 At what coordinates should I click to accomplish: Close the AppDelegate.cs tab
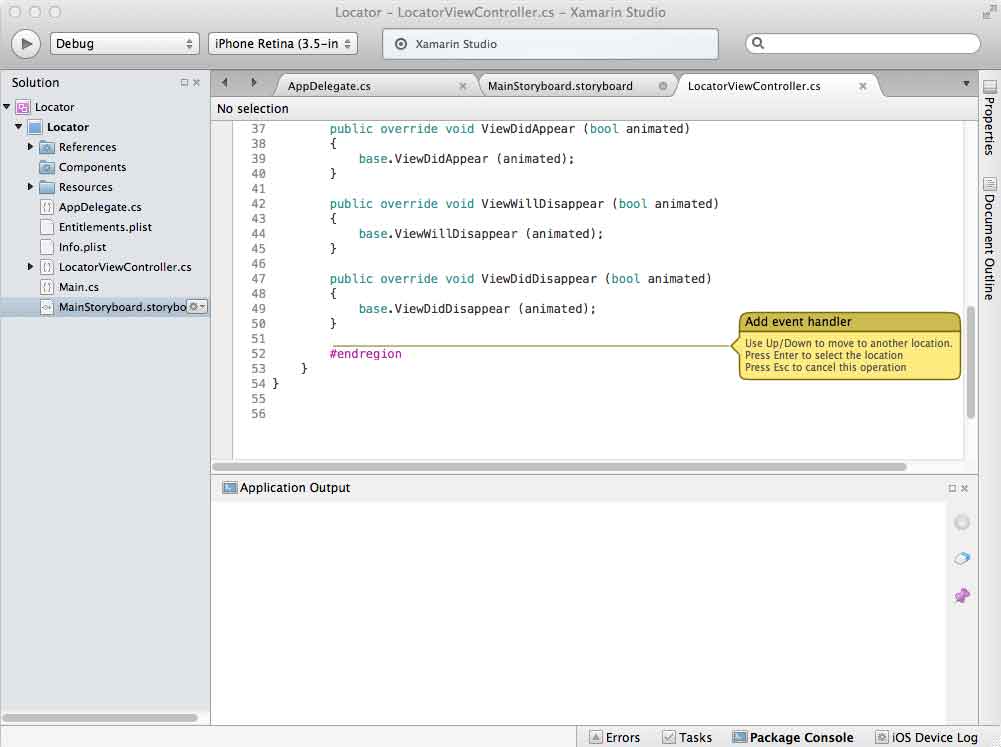[463, 86]
